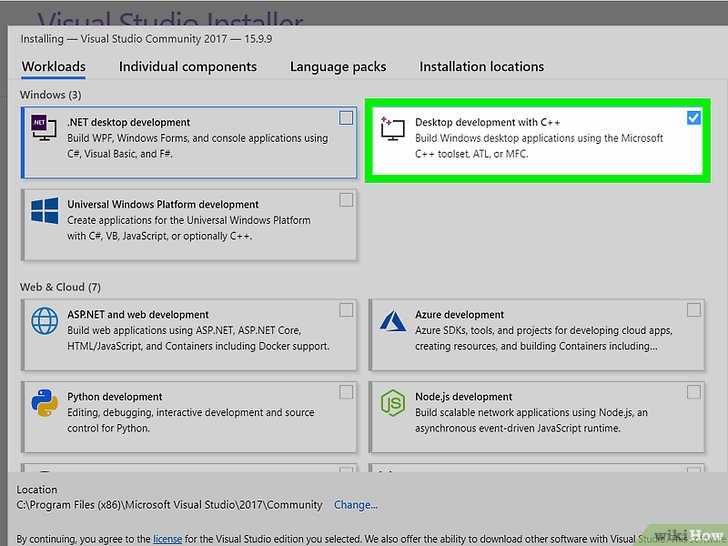Go to the Installation locations tab
Viewport: 728px width, 546px height.
(481, 67)
